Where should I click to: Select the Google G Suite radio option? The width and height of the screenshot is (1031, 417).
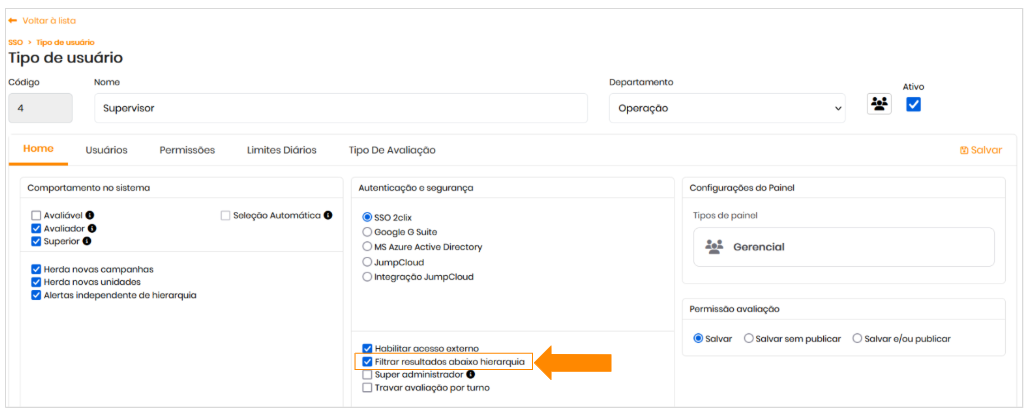pos(367,231)
